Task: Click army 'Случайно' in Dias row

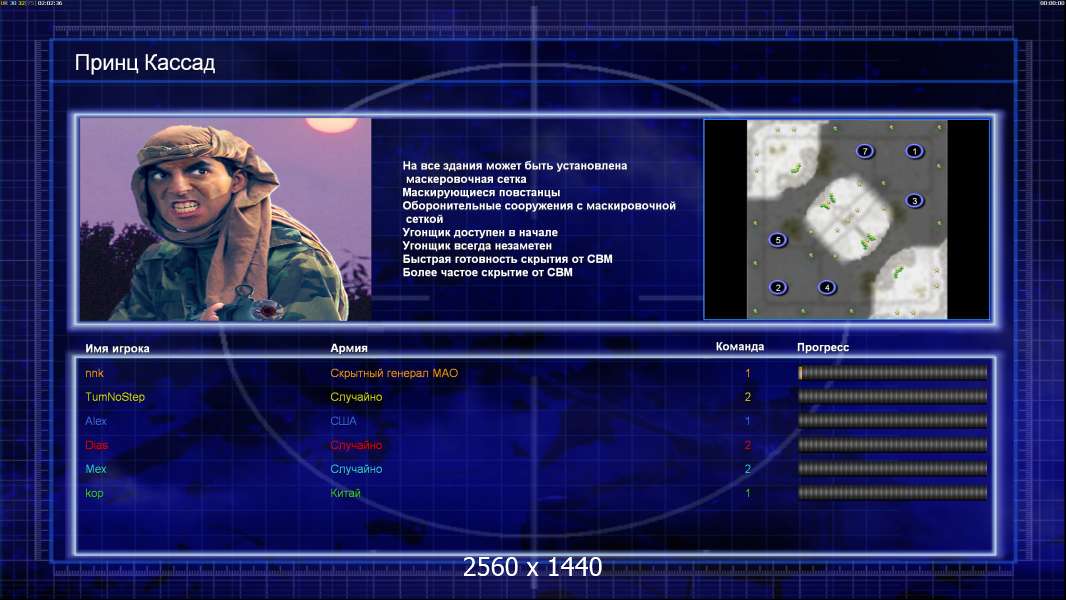Action: [356, 445]
